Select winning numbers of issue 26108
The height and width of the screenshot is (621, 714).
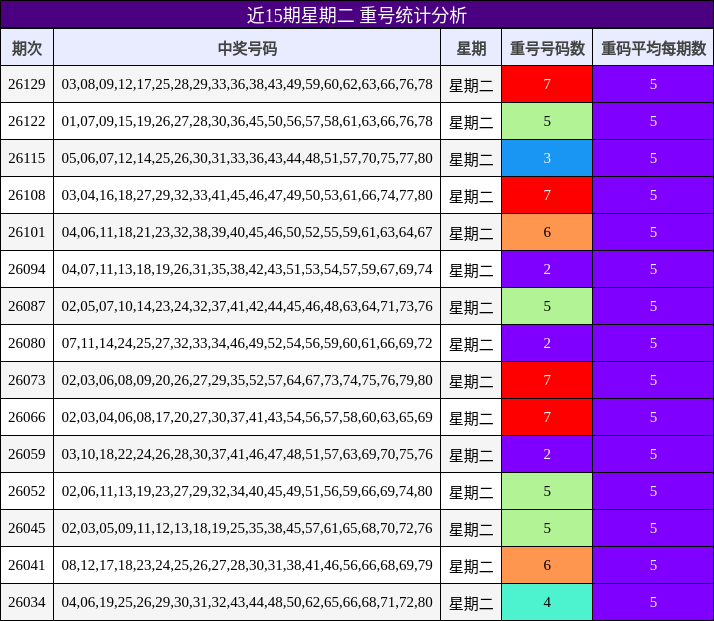point(247,195)
